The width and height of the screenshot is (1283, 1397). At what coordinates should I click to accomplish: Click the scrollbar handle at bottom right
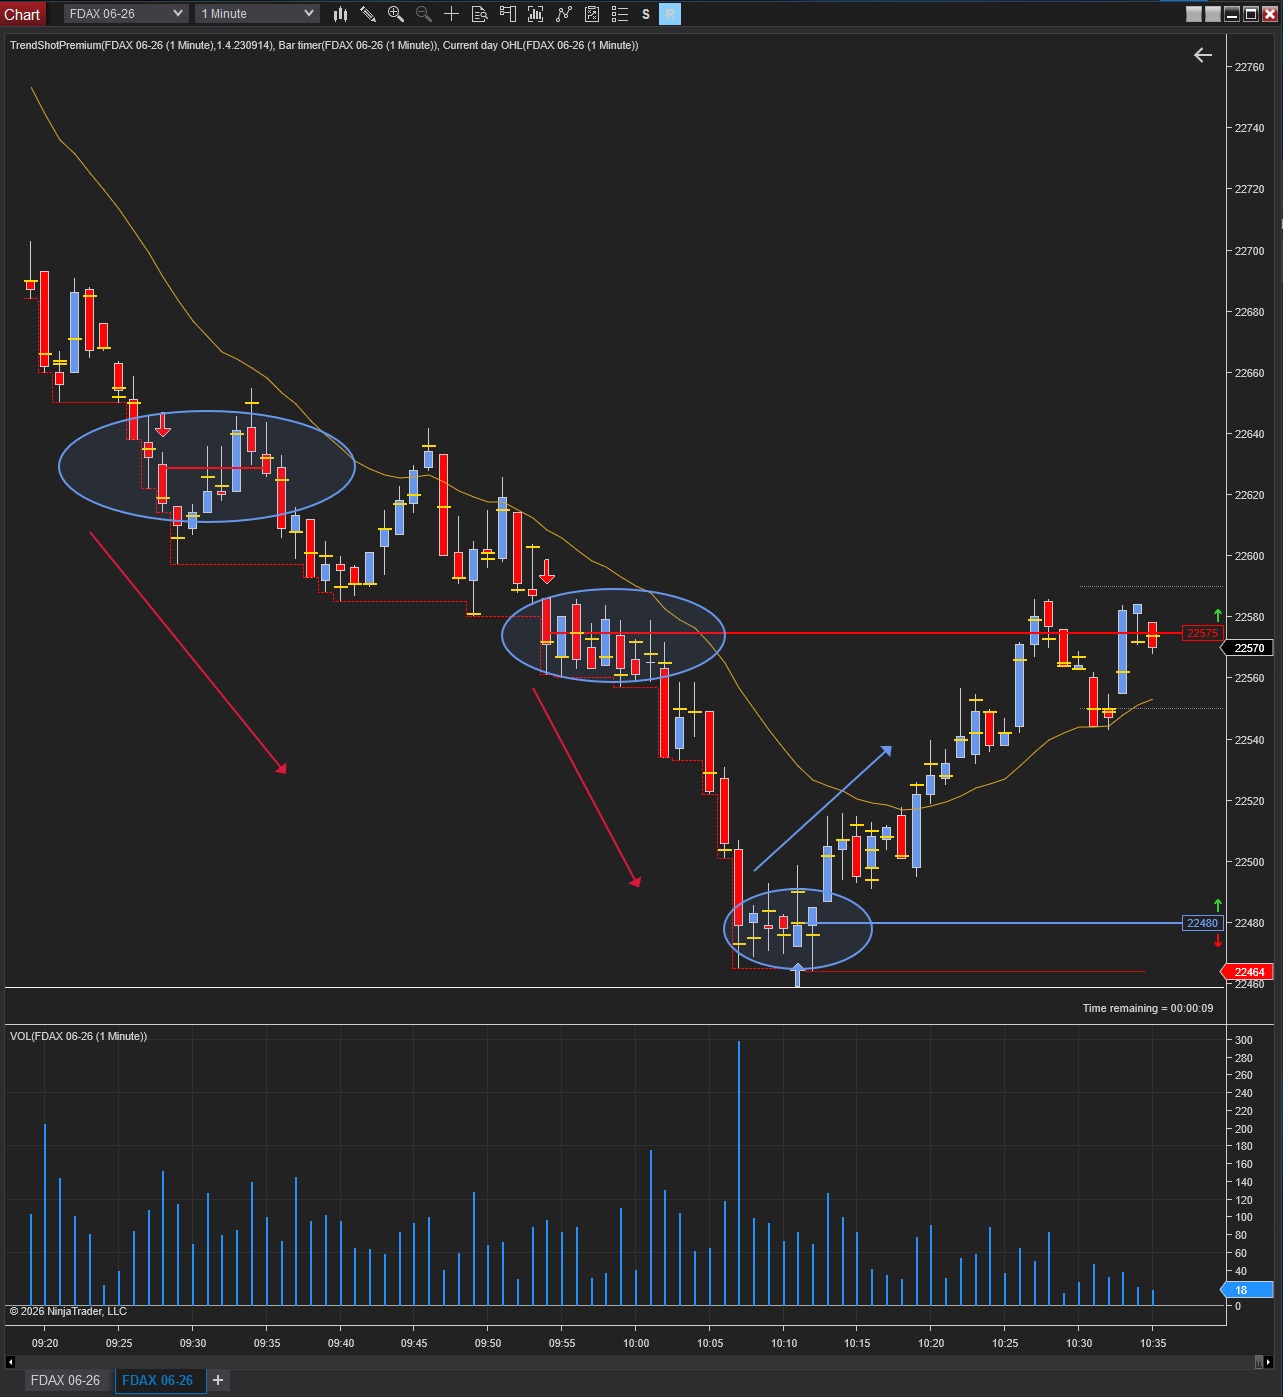tap(1259, 1361)
